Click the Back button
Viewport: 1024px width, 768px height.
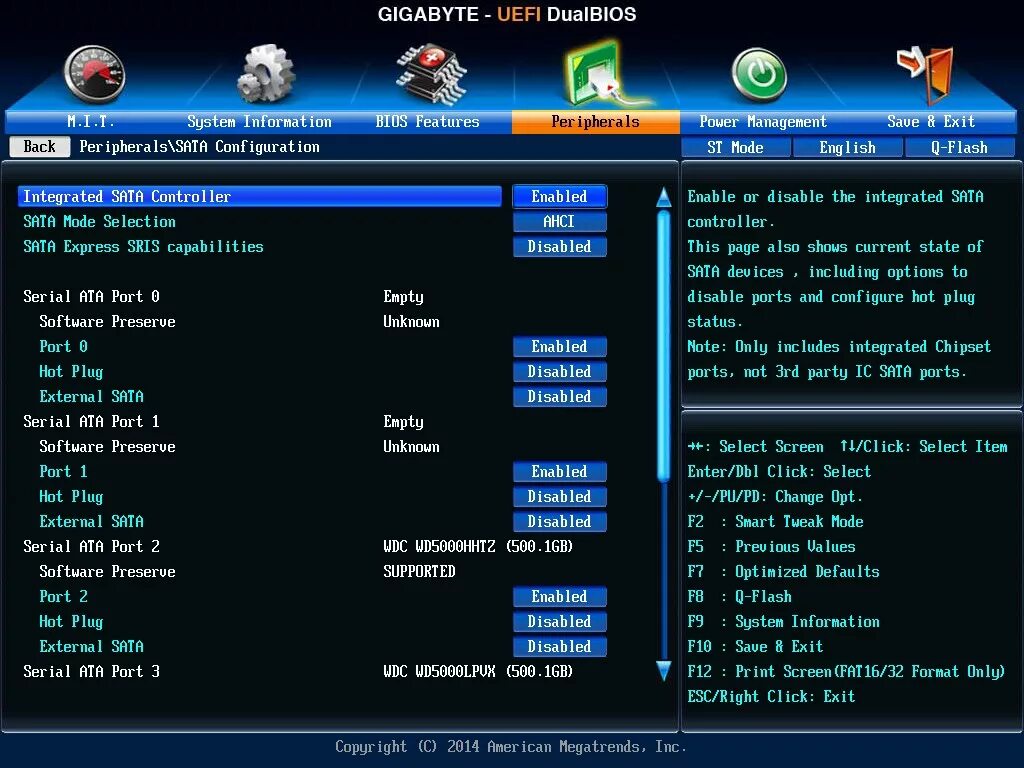coord(39,146)
